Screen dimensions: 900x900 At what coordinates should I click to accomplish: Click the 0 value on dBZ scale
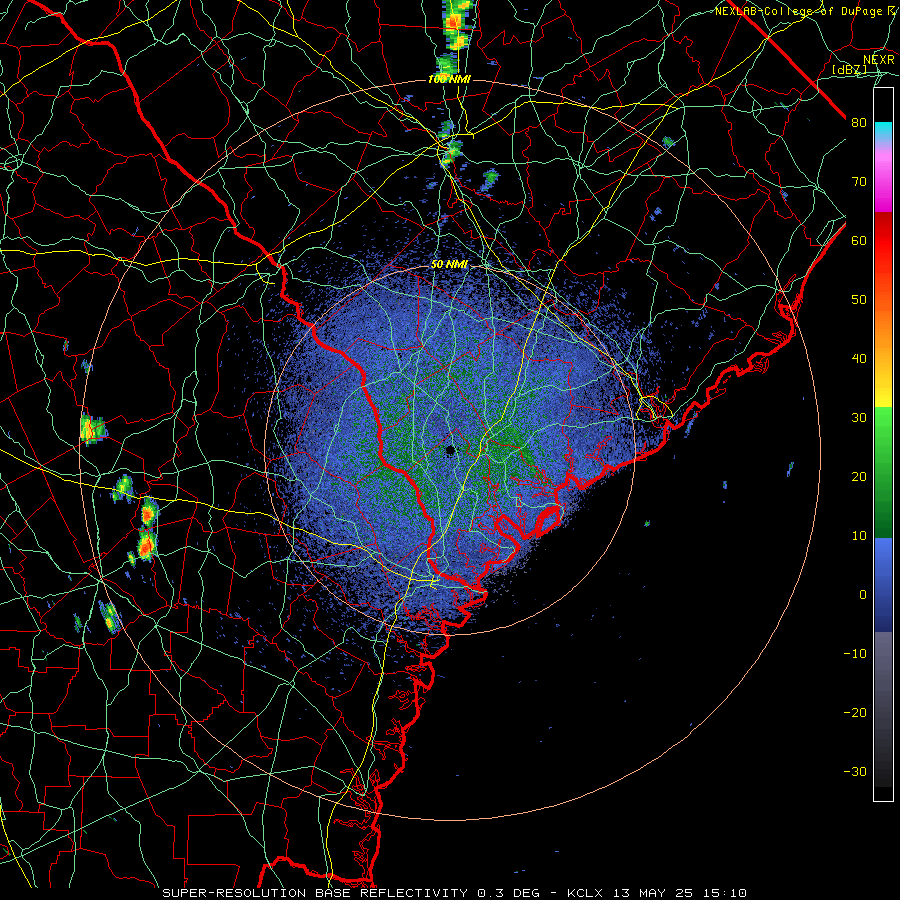click(x=863, y=595)
